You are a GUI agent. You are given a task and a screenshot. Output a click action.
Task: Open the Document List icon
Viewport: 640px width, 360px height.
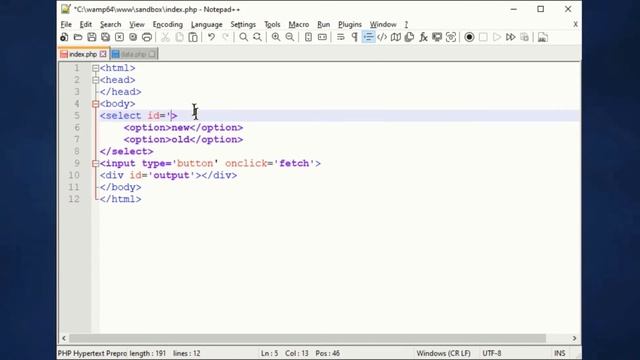coord(409,37)
